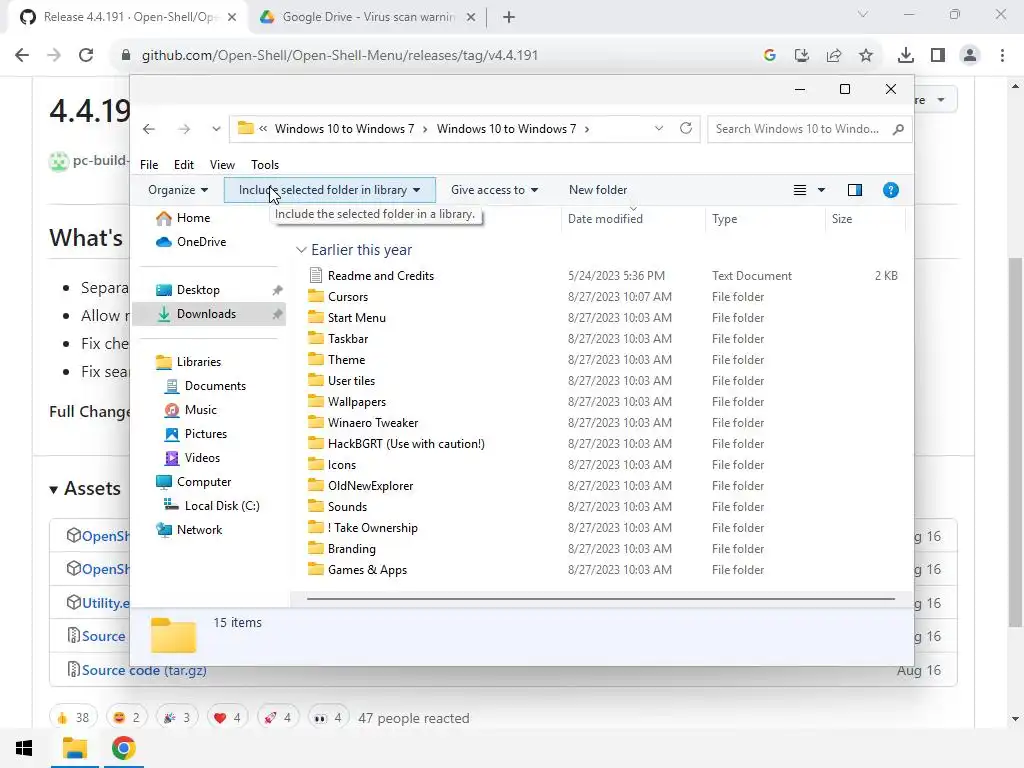
Task: Open the address bar history dropdown
Action: pos(659,129)
